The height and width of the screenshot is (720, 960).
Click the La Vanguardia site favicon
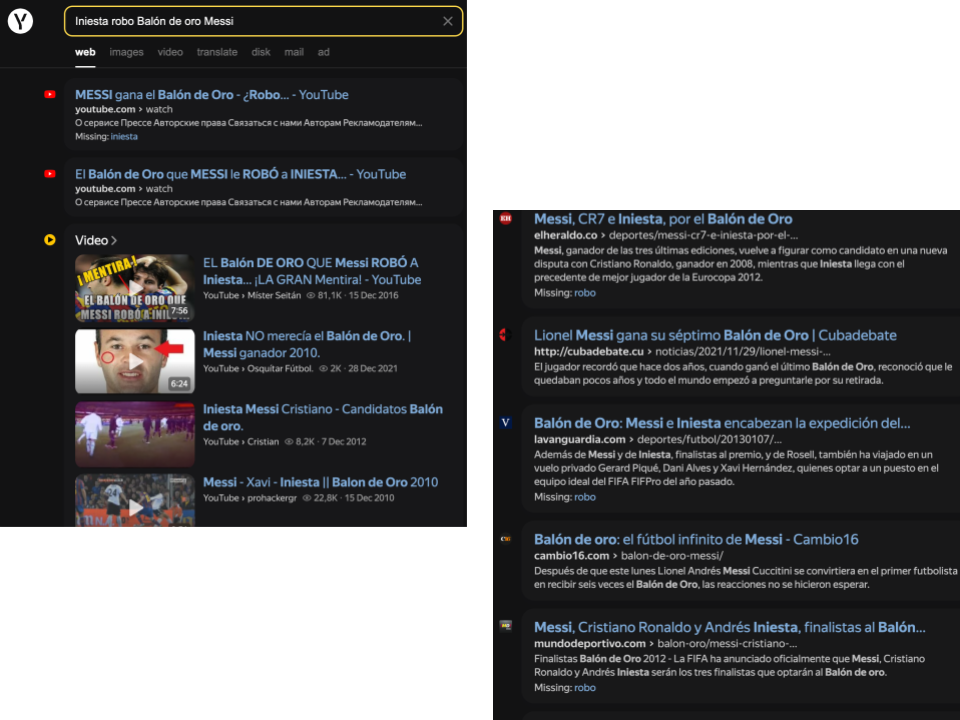pos(506,423)
